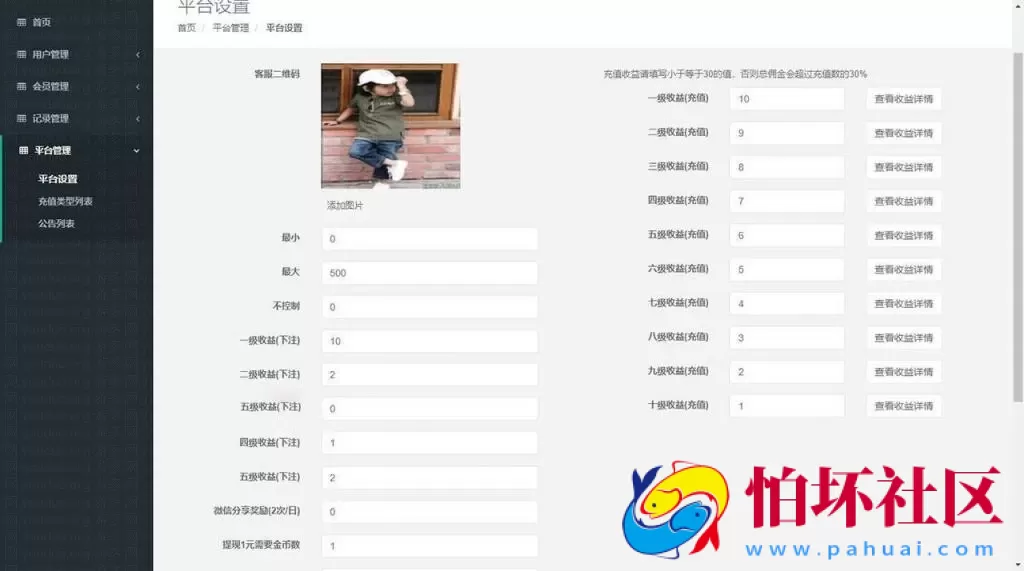
Task: Click 查看收益详情 for 三级收益(充值)
Action: (x=904, y=167)
